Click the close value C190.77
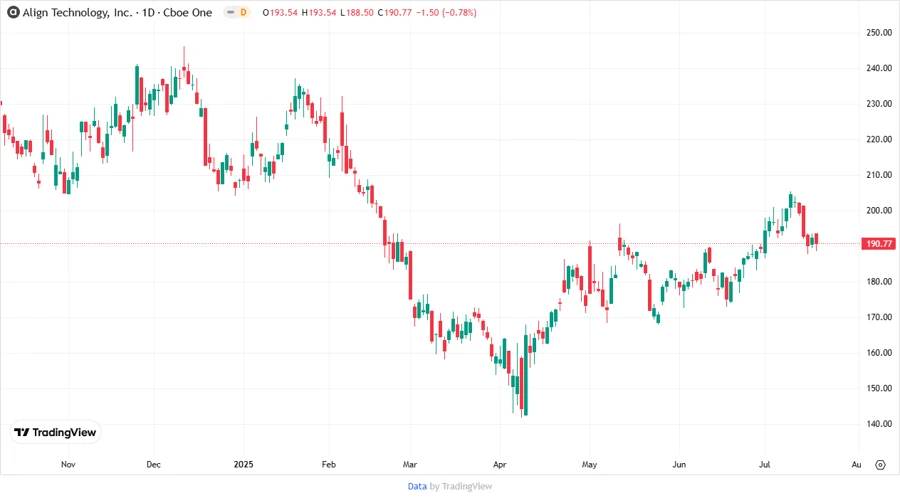Screen dimensions: 900x498 click(x=395, y=13)
